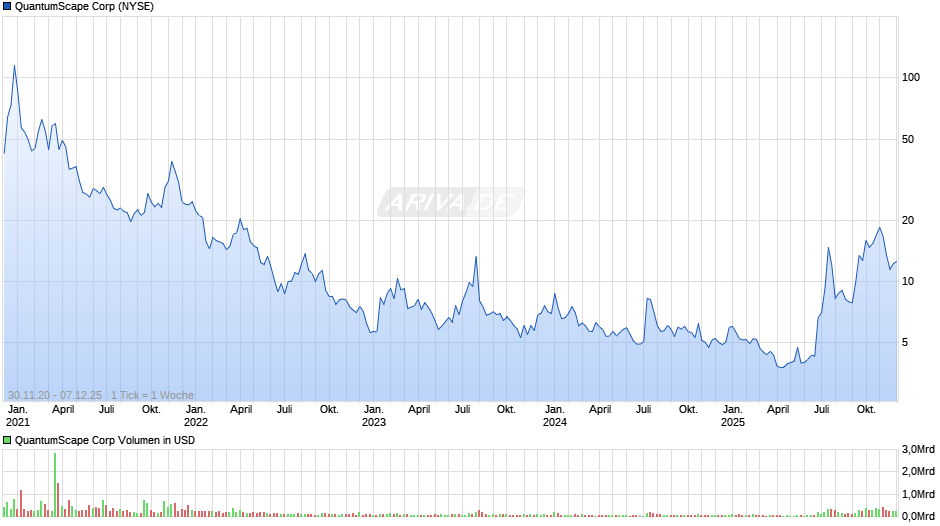Click the price axis label 50
The width and height of the screenshot is (940, 526).
[x=908, y=139]
